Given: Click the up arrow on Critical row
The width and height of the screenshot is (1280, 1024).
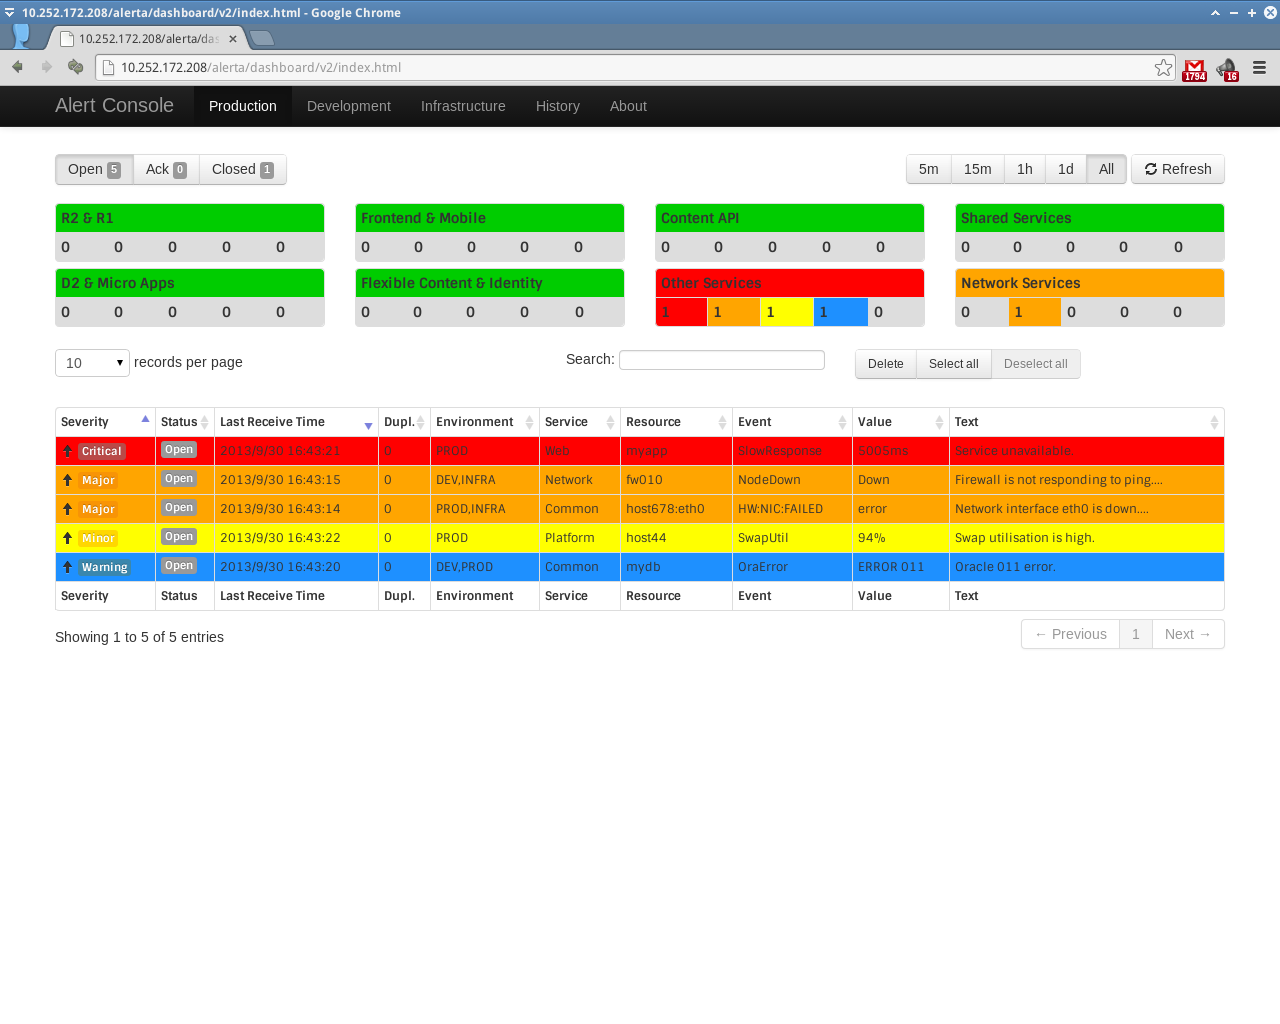Looking at the screenshot, I should (67, 451).
